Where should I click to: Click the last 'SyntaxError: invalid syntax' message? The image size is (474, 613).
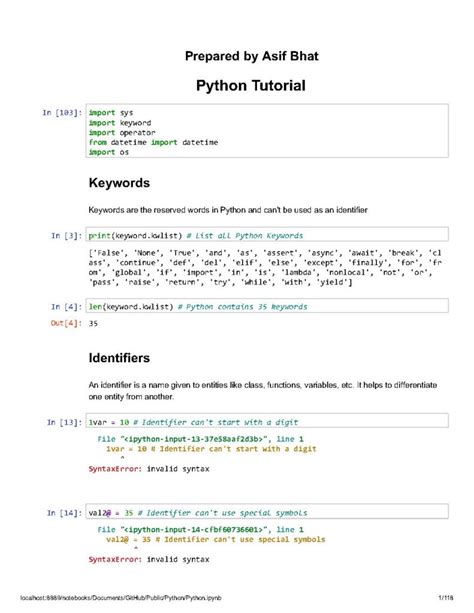pyautogui.click(x=149, y=559)
